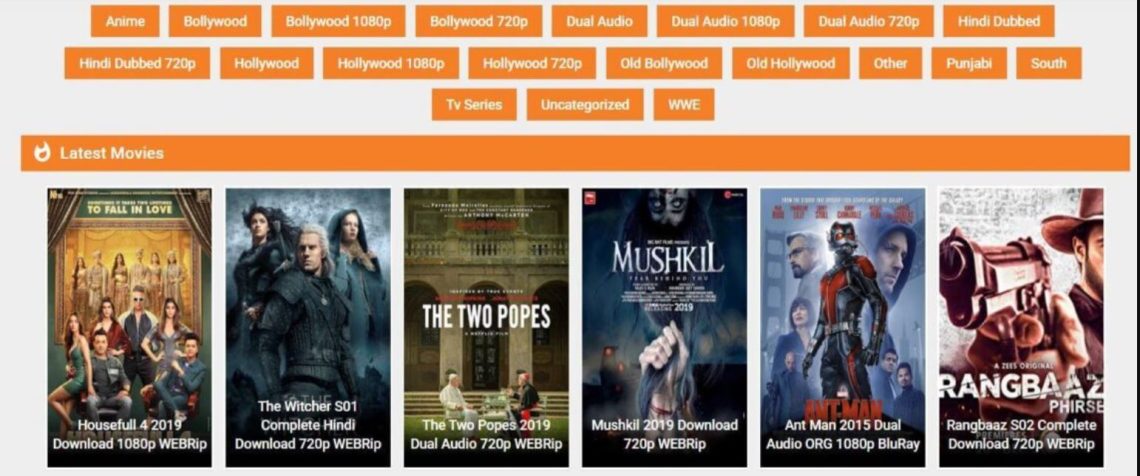Open the Hindi Dubbed category
Screen dimensions: 1140x476
[998, 21]
